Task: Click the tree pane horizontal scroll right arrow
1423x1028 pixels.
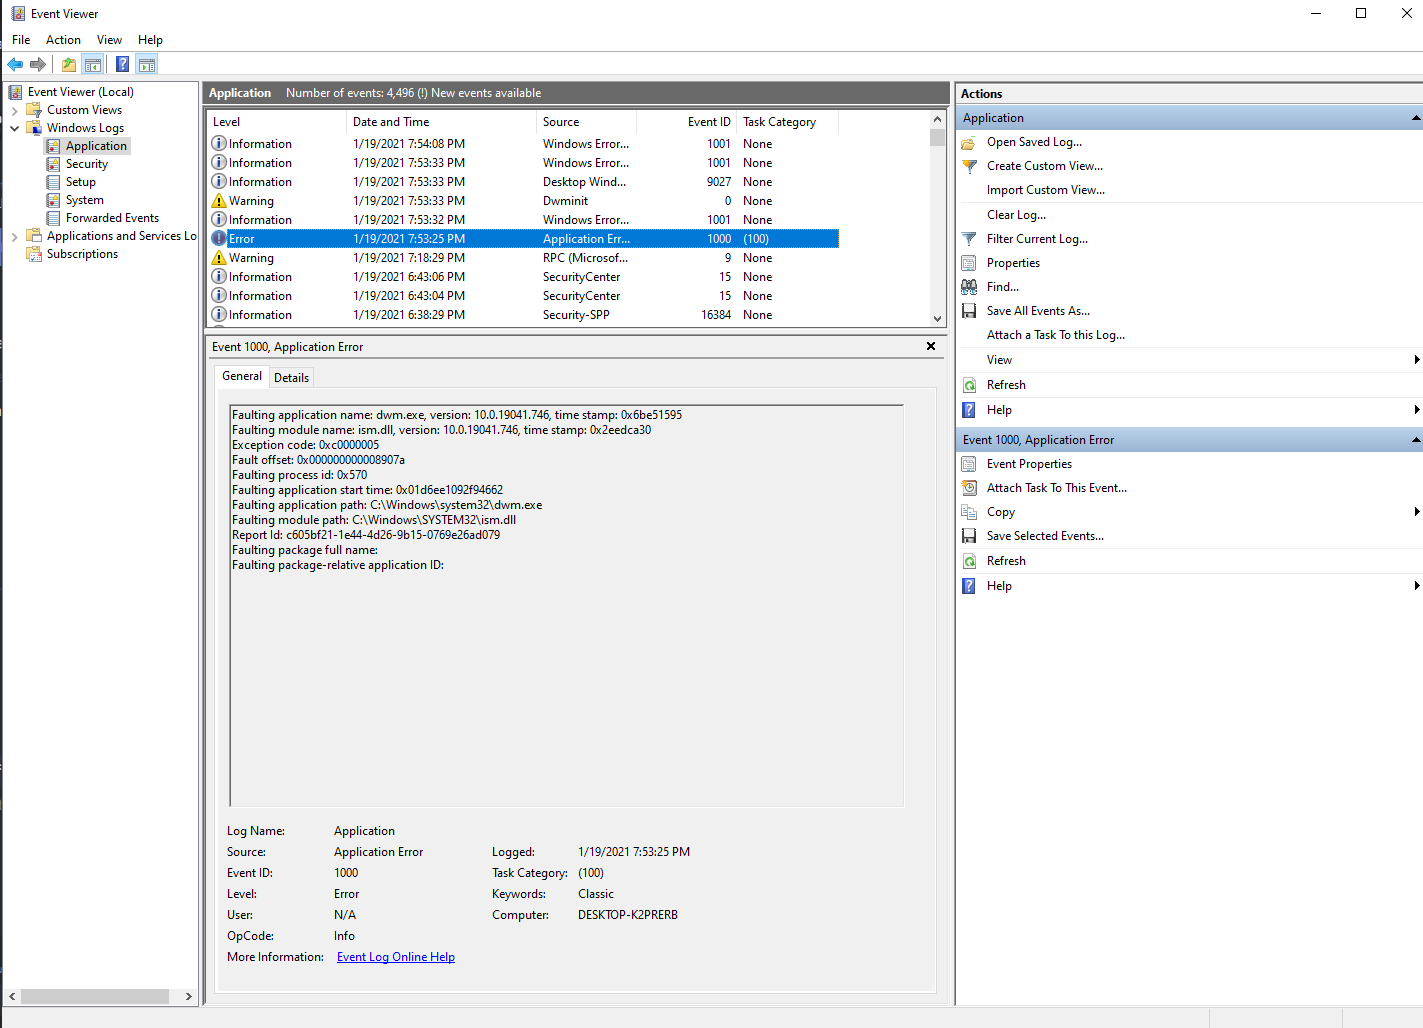Action: [x=188, y=997]
